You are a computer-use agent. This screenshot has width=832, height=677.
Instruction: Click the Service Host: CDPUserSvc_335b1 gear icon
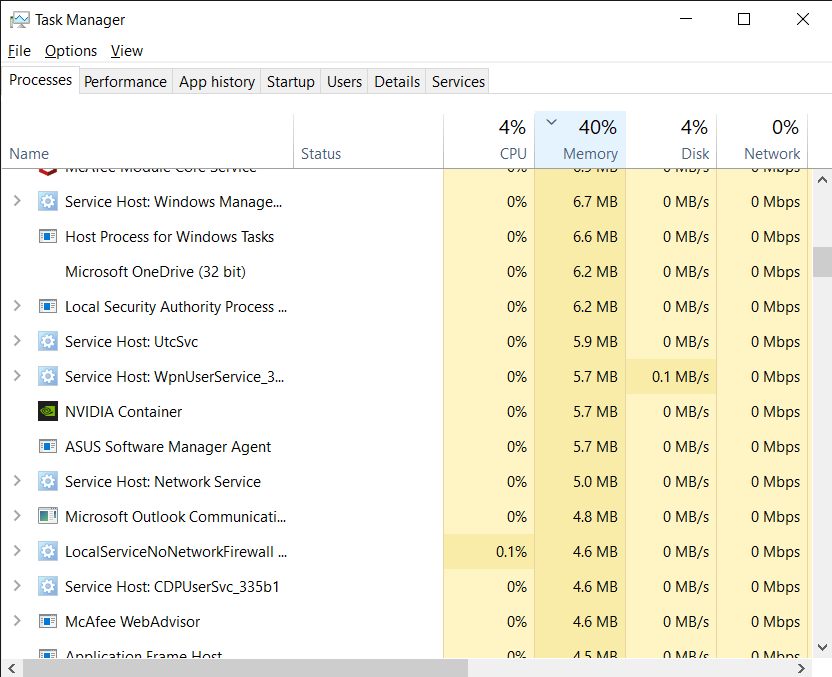(48, 587)
